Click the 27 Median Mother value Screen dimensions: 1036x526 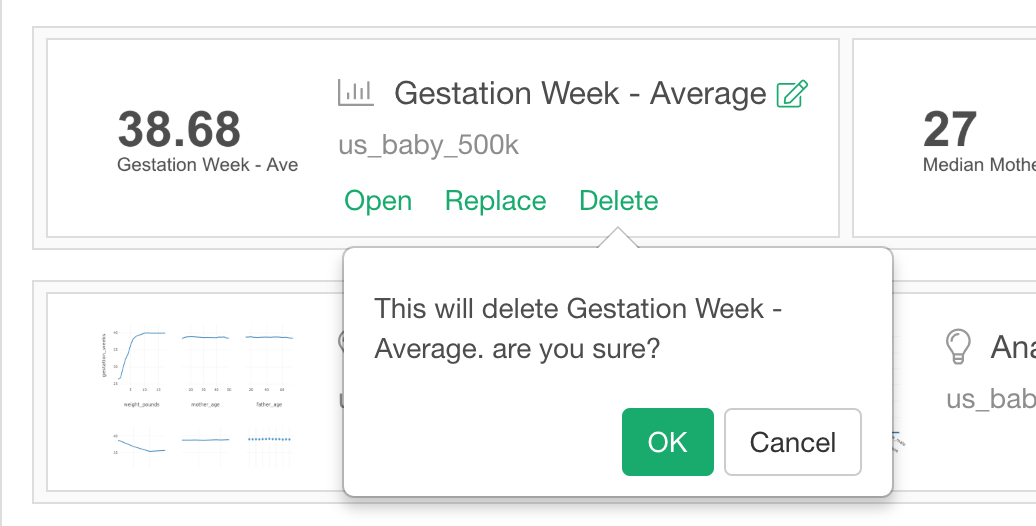(x=949, y=130)
